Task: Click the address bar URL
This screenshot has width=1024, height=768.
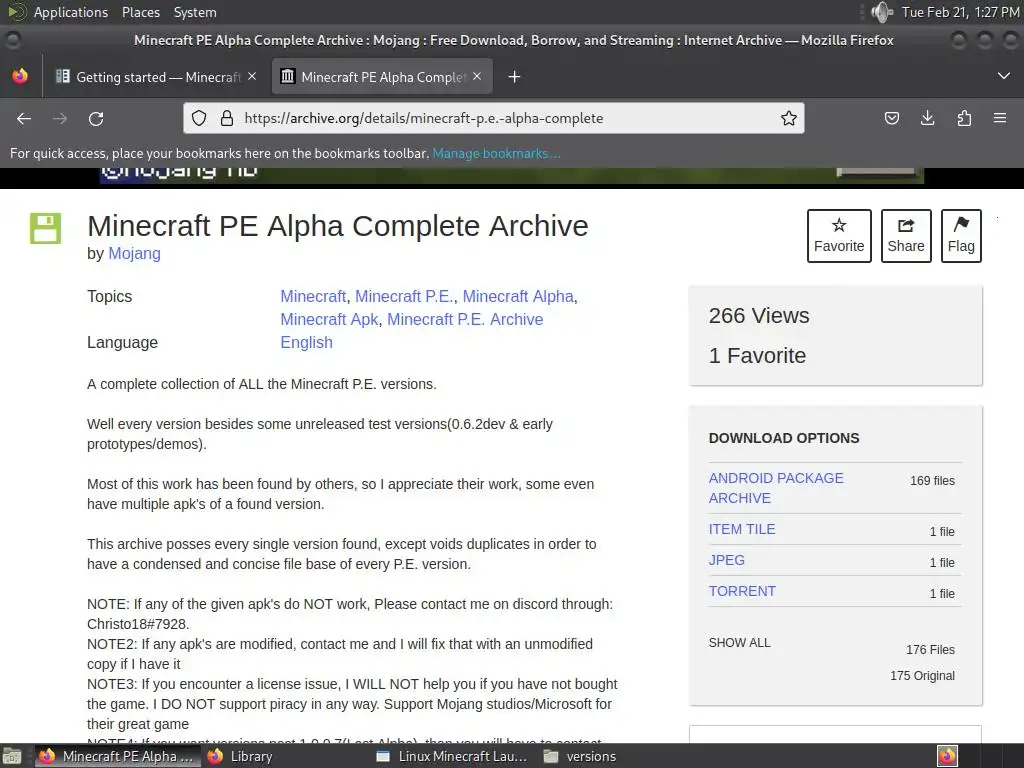Action: 424,118
